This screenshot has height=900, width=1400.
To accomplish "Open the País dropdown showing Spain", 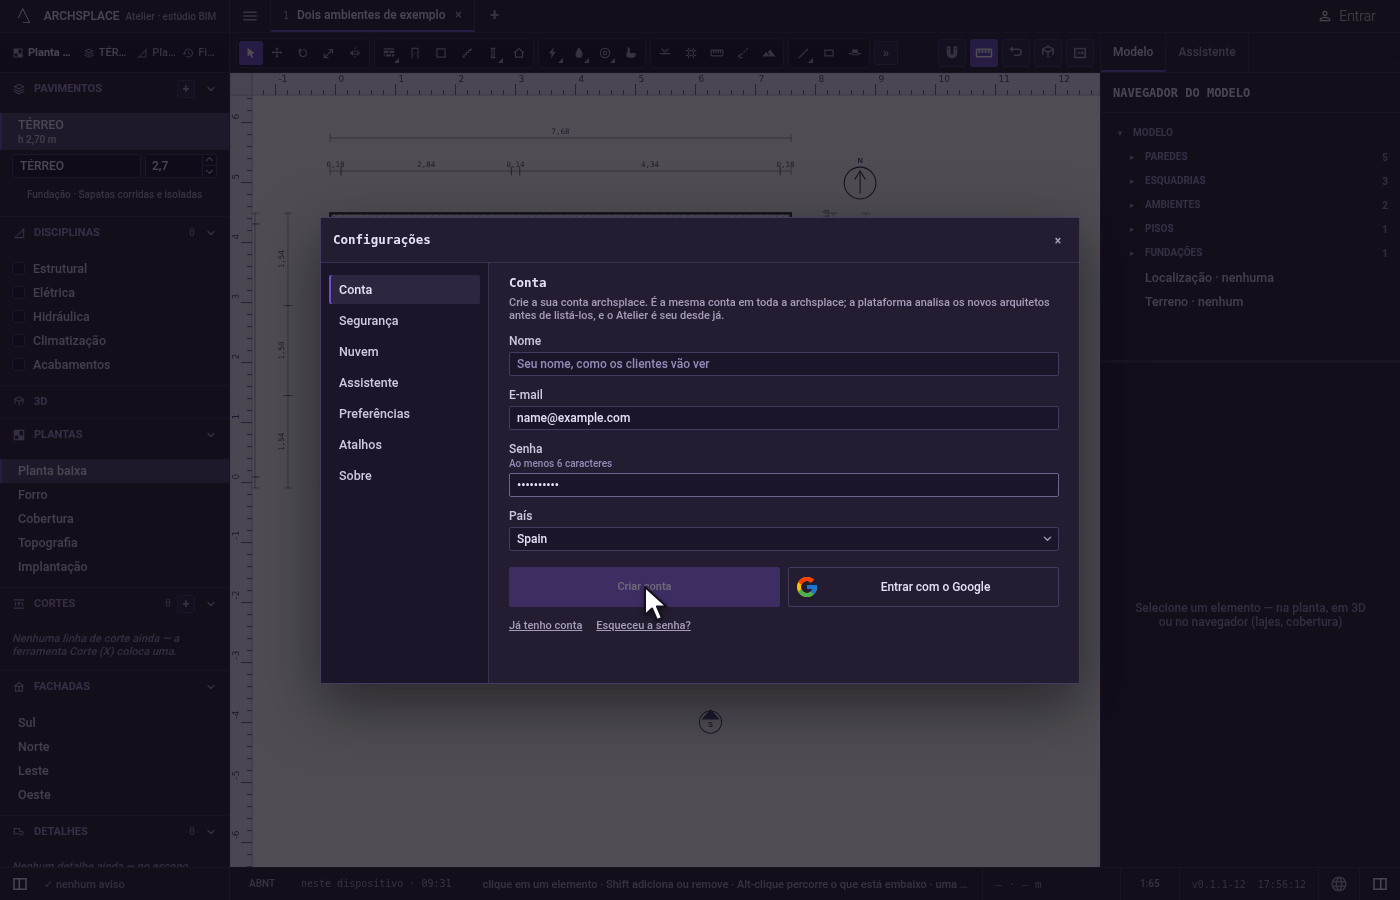I will tap(783, 539).
